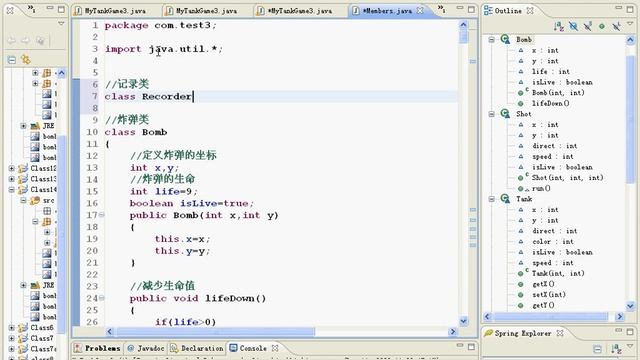The image size is (640, 360).
Task: Collapse the Bomb node in Outline
Action: point(492,40)
